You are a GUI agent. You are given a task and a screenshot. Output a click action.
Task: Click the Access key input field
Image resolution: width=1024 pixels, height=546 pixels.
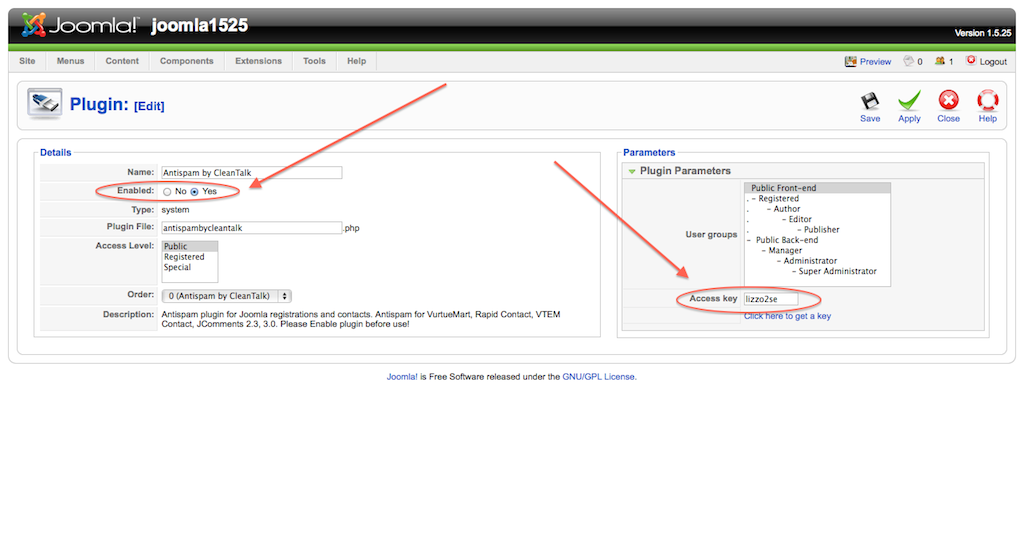(x=784, y=299)
